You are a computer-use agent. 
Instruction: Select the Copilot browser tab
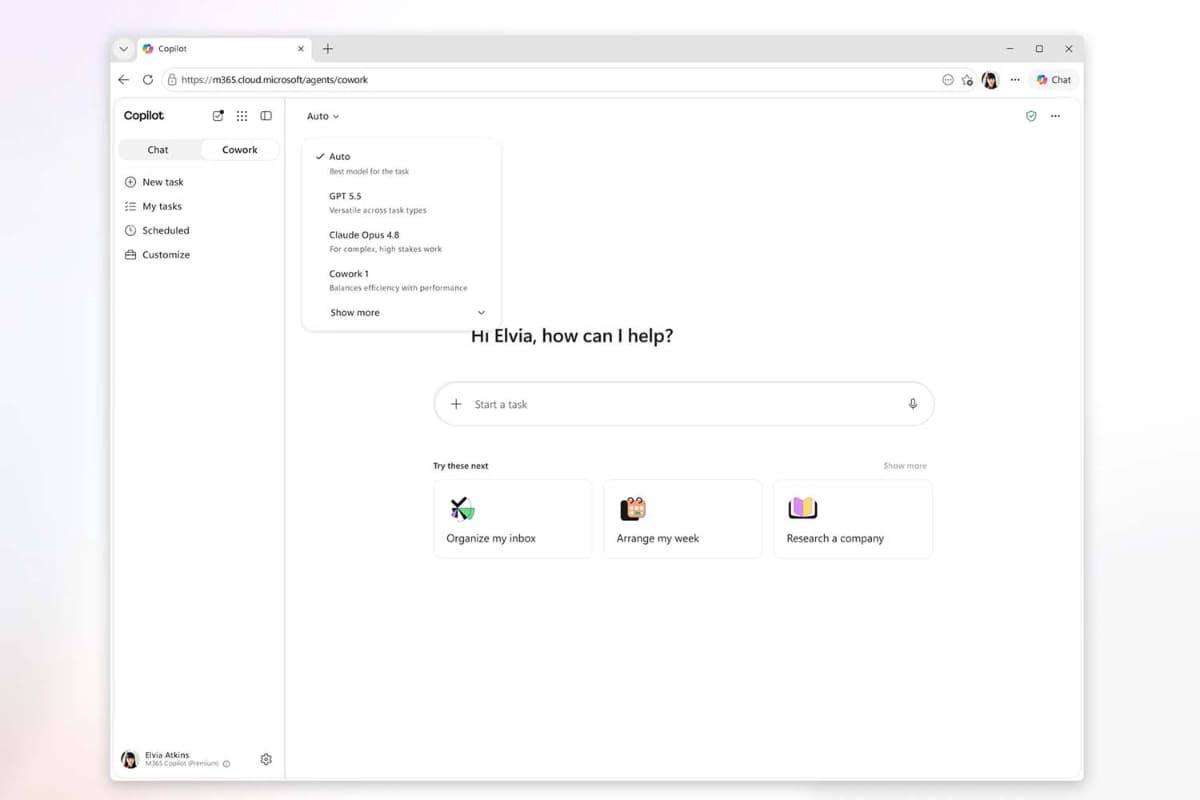[x=224, y=48]
